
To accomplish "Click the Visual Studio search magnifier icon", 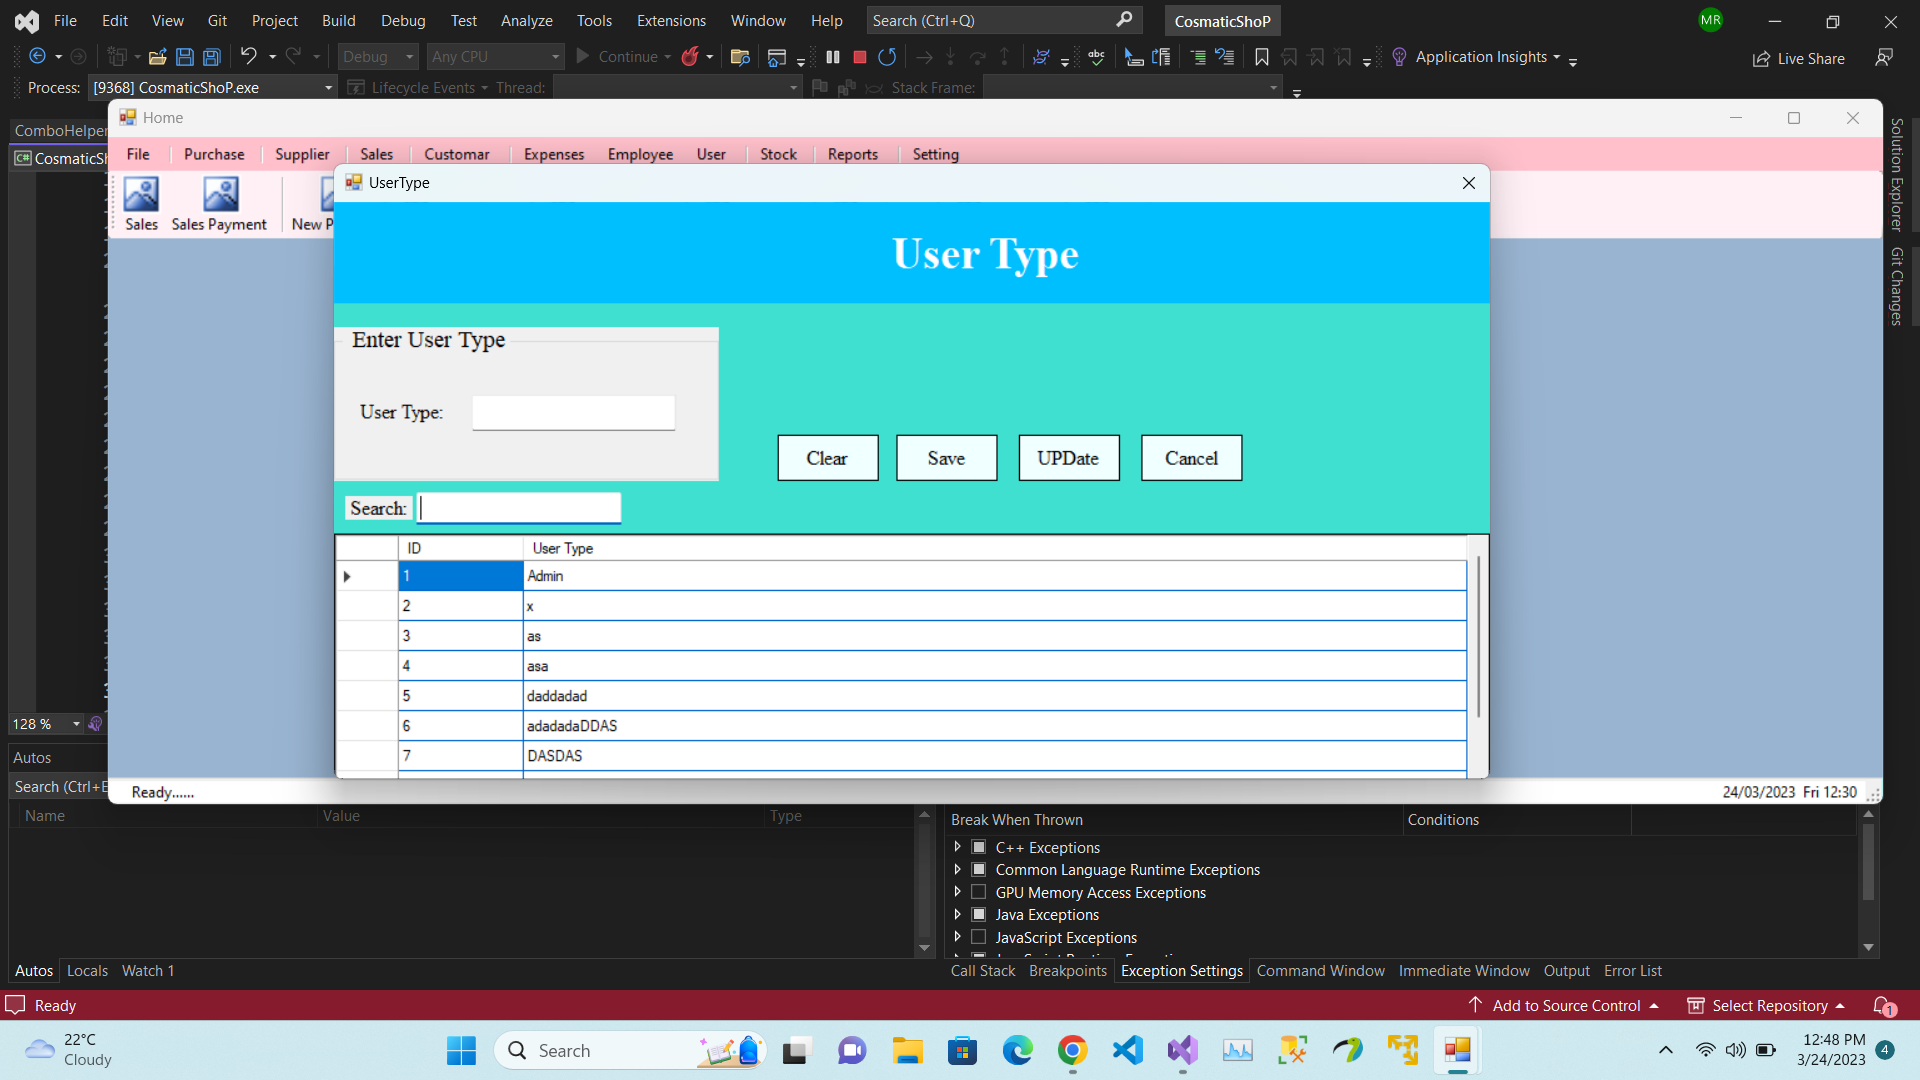I will (1125, 20).
